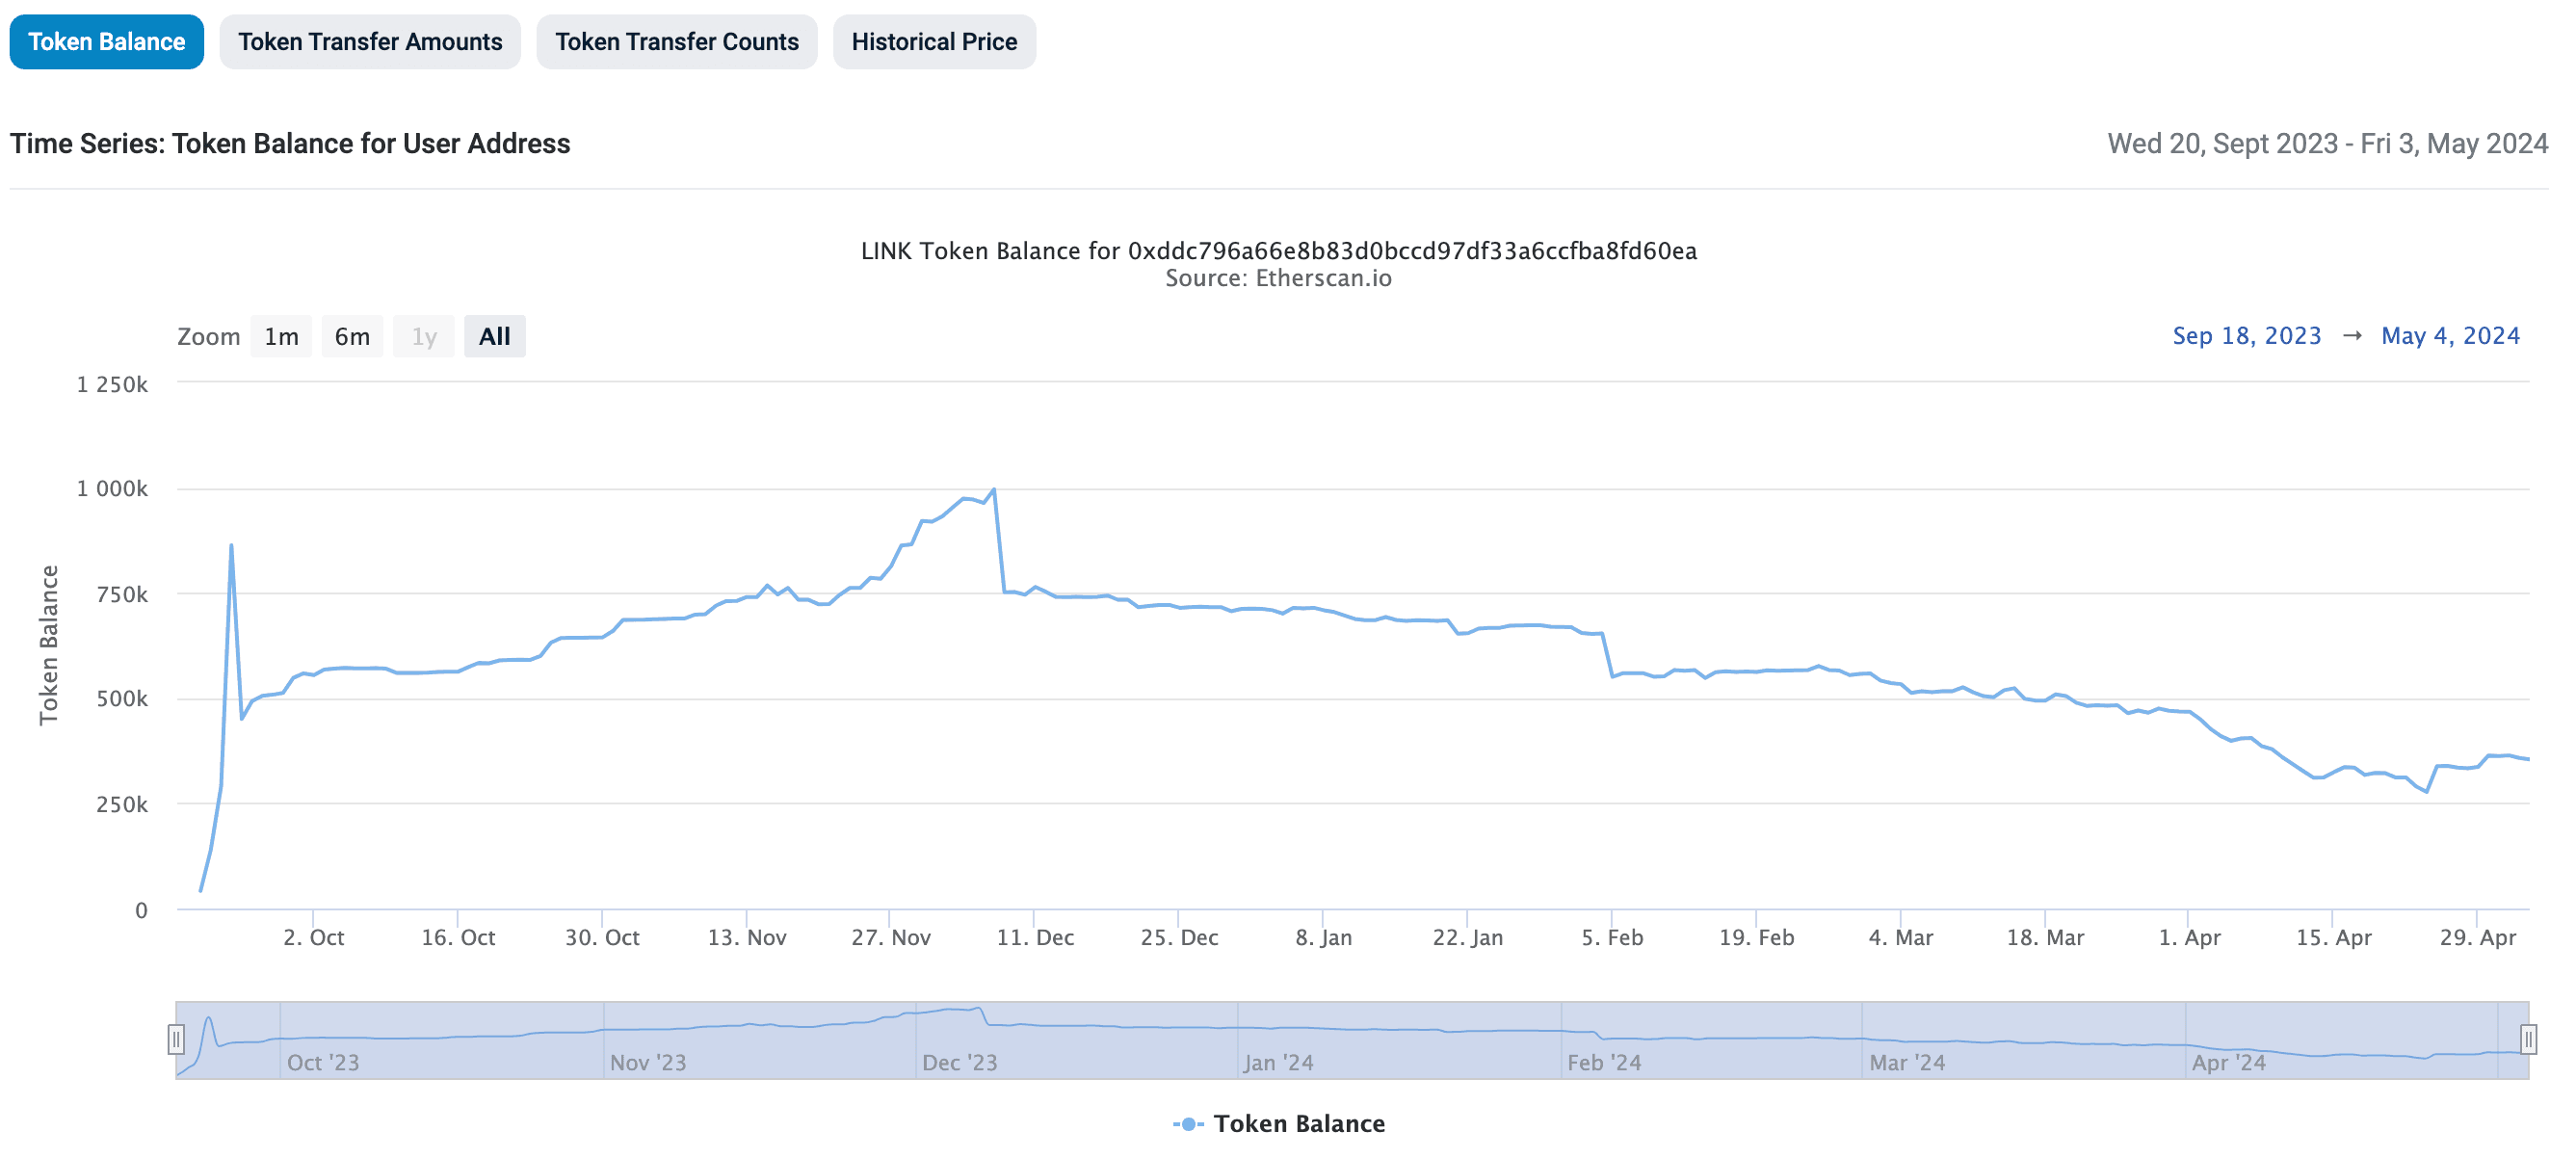Click the navigator area near Dec '23
This screenshot has width=2576, height=1158.
(960, 1062)
